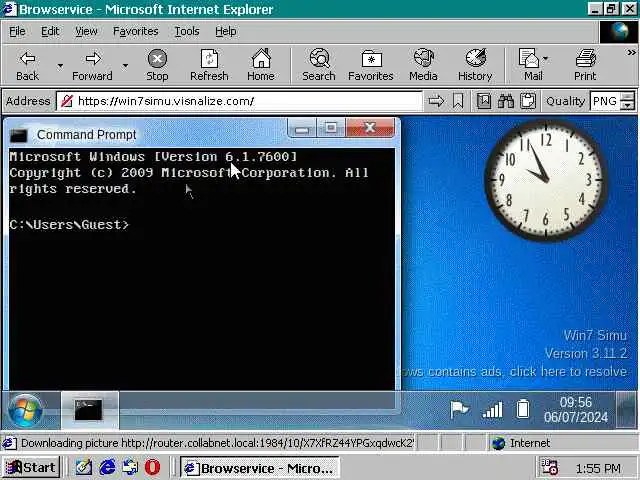Screen dimensions: 640x480
Task: Open the Back history dropdown arrow
Action: click(60, 65)
